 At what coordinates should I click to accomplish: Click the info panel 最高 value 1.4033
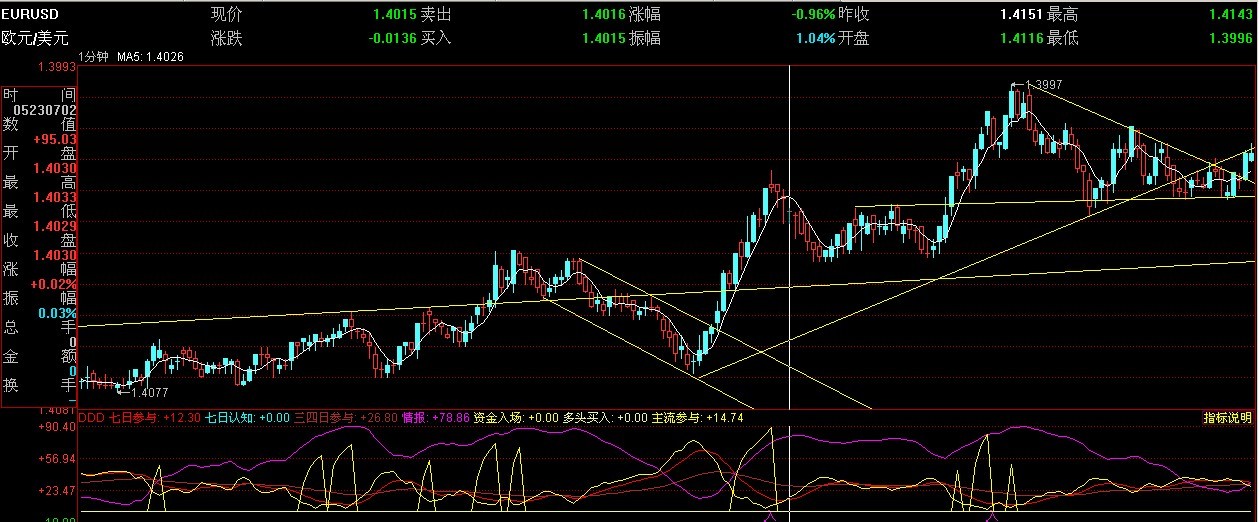coord(57,197)
